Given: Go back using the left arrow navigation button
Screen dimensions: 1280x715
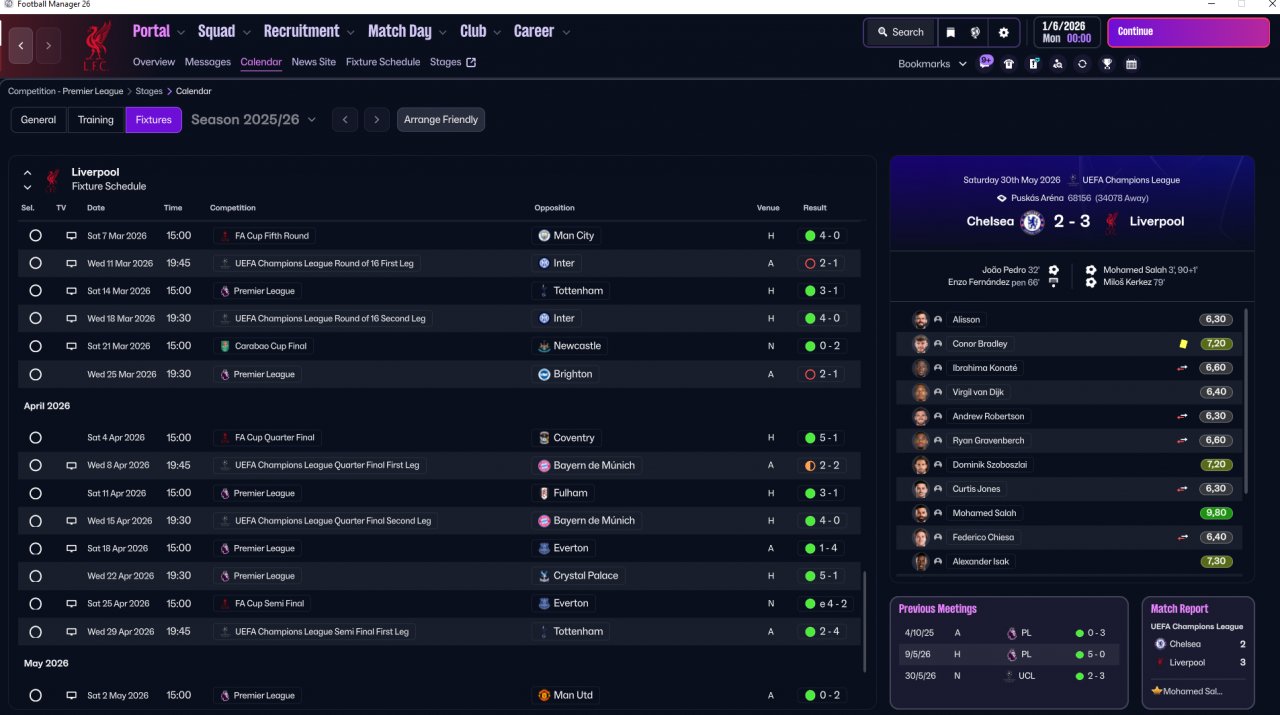Looking at the screenshot, I should coord(21,46).
